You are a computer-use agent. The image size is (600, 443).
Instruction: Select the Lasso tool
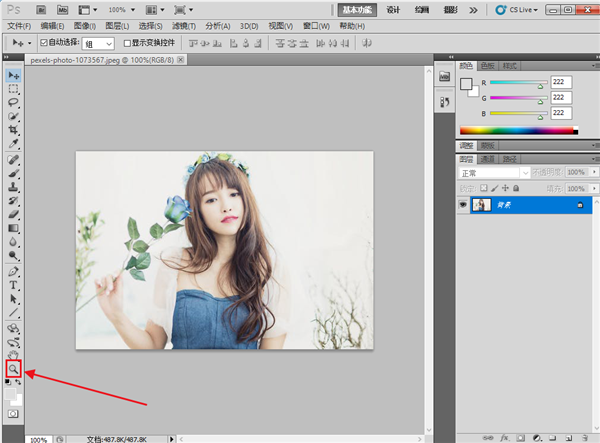(x=14, y=103)
